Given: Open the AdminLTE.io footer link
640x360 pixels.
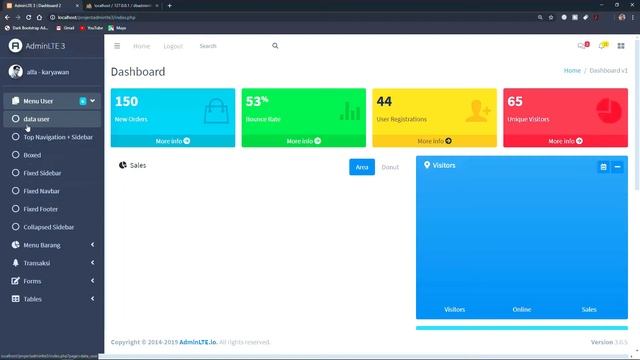Looking at the screenshot, I should pyautogui.click(x=198, y=342).
